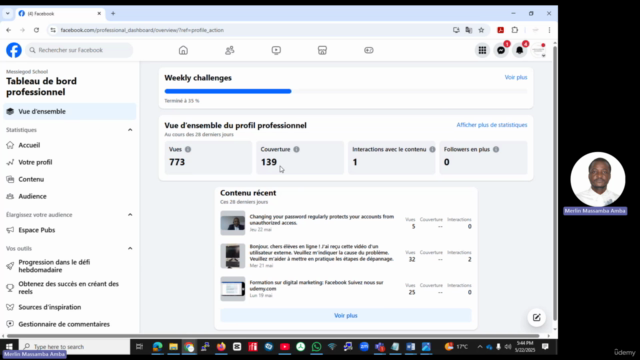The width and height of the screenshot is (640, 360).
Task: Open Contenu in the sidebar
Action: 31,180
